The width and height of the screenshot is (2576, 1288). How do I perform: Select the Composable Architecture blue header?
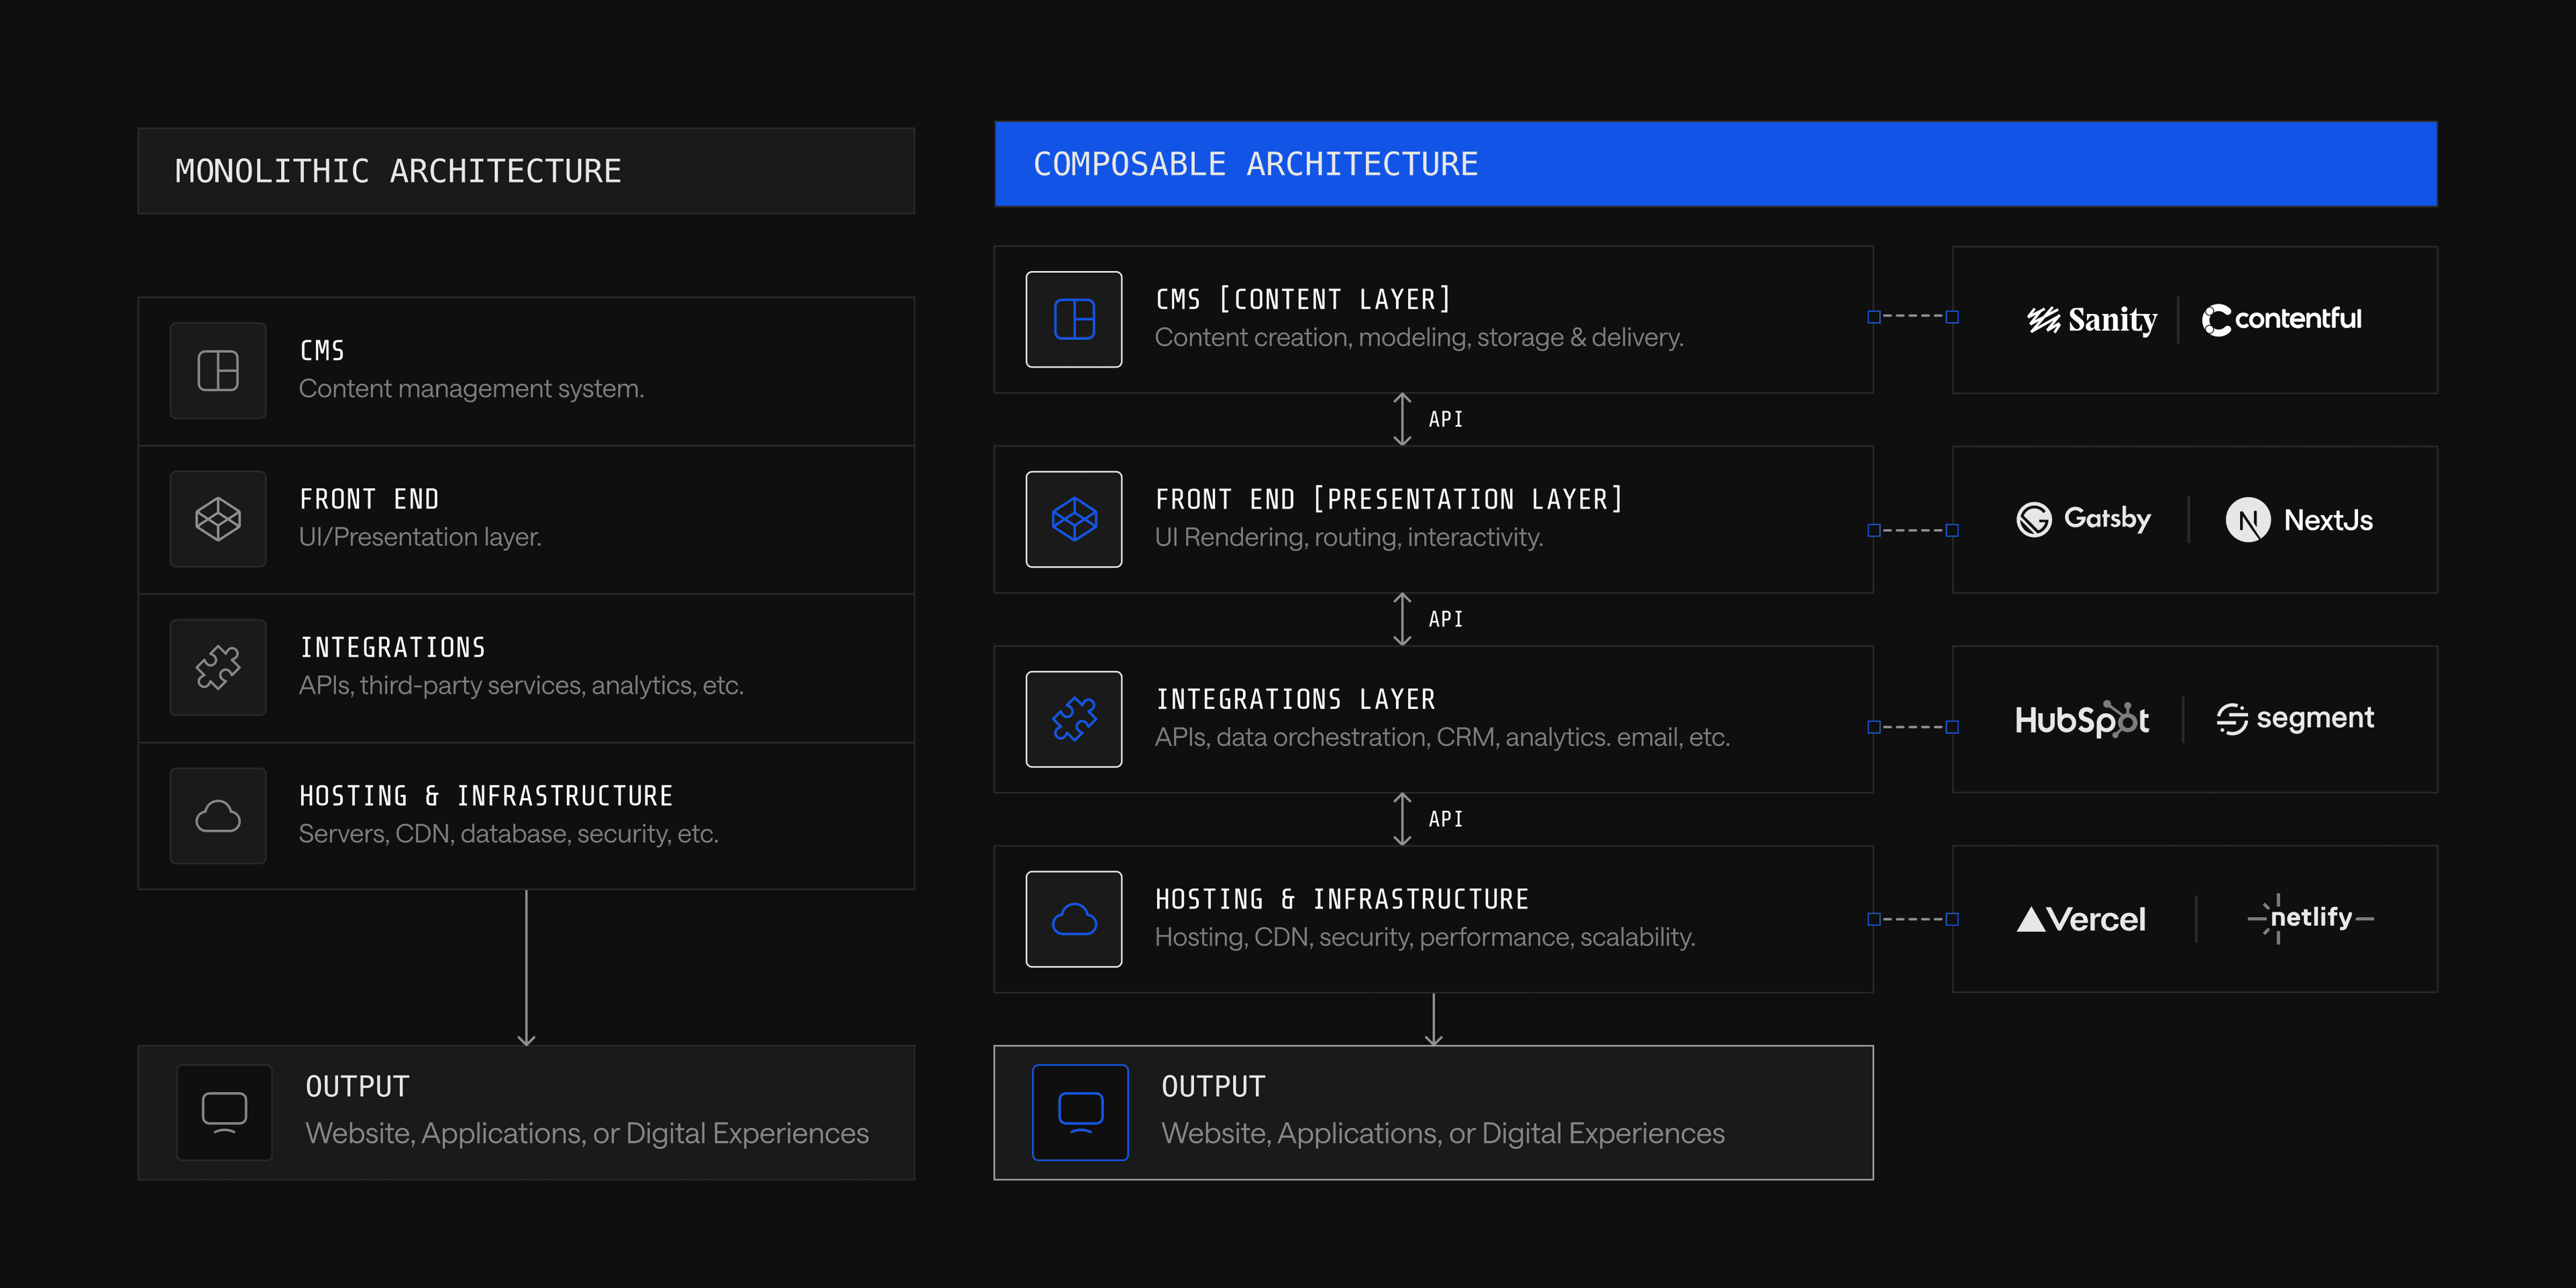1715,164
